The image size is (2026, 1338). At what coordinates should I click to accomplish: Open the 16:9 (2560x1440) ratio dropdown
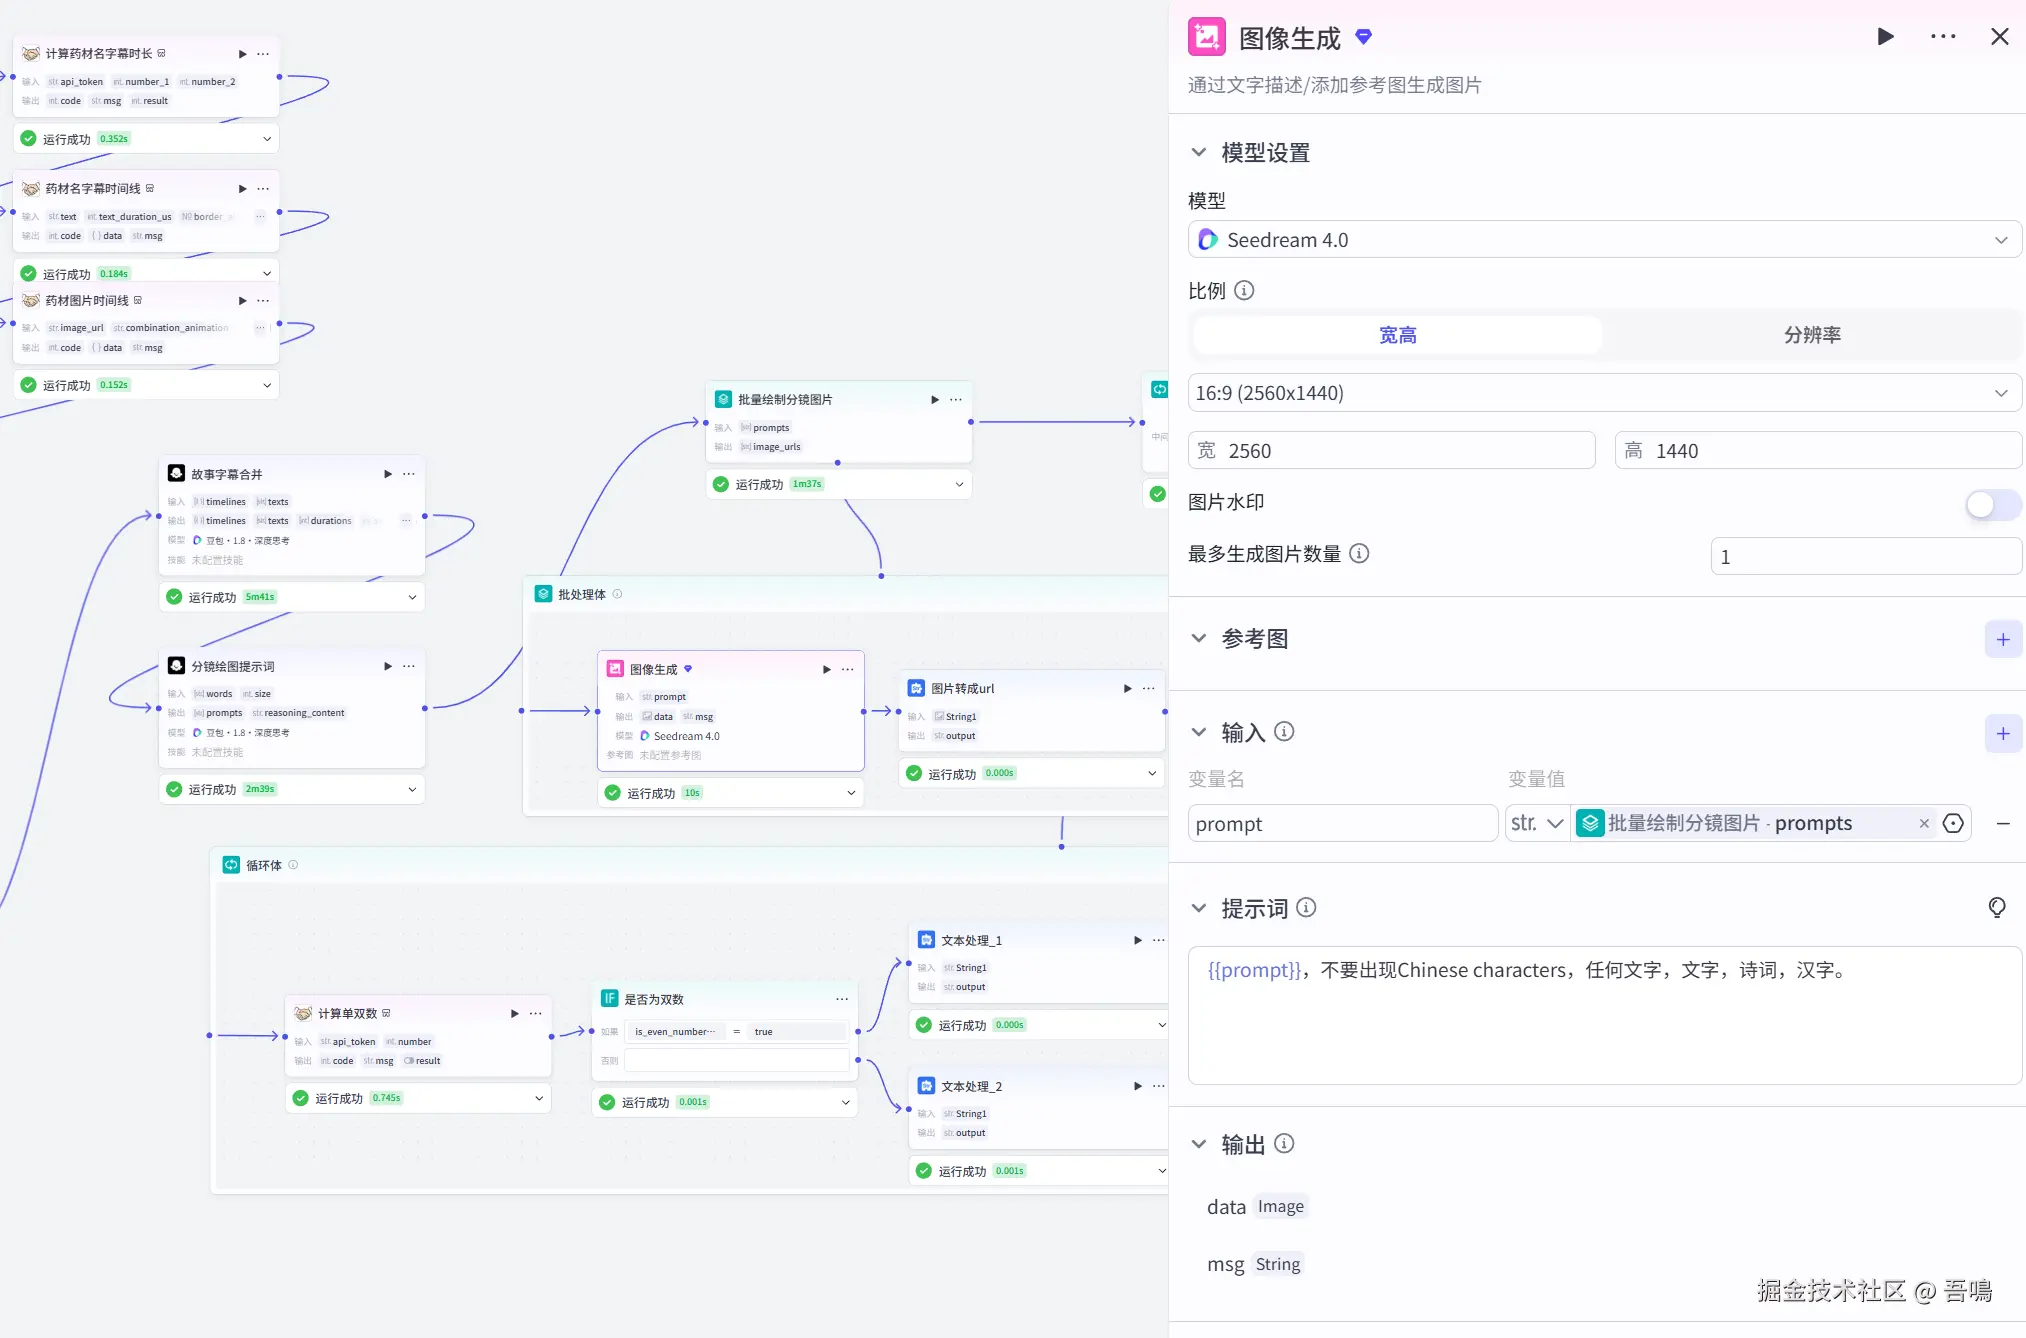[1604, 393]
